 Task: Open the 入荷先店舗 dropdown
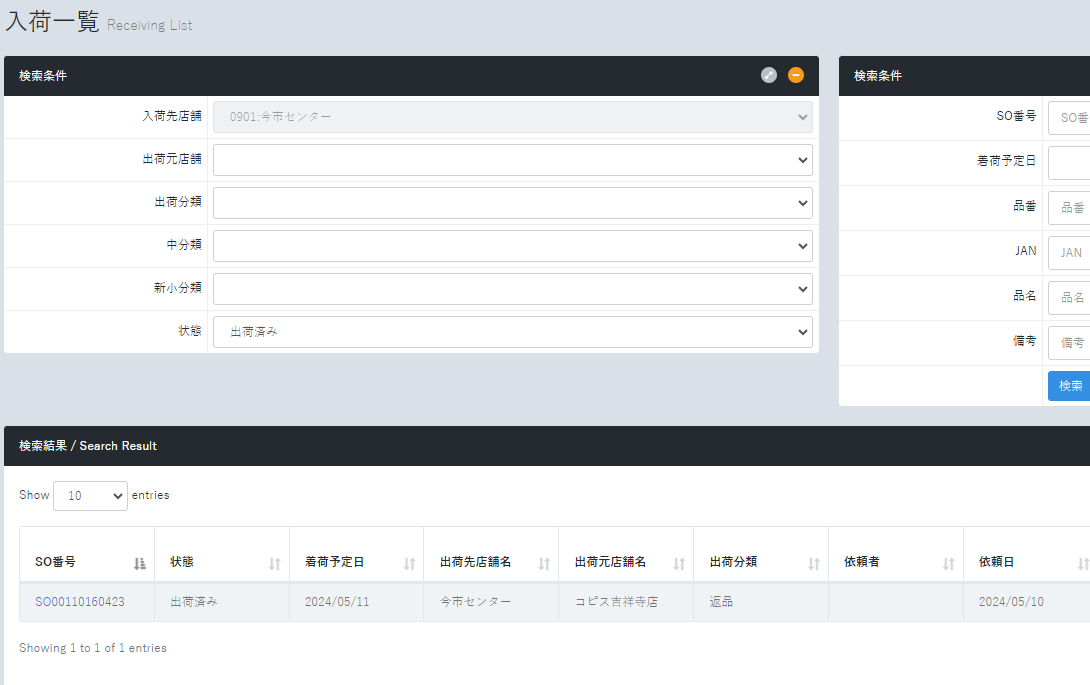coord(512,117)
